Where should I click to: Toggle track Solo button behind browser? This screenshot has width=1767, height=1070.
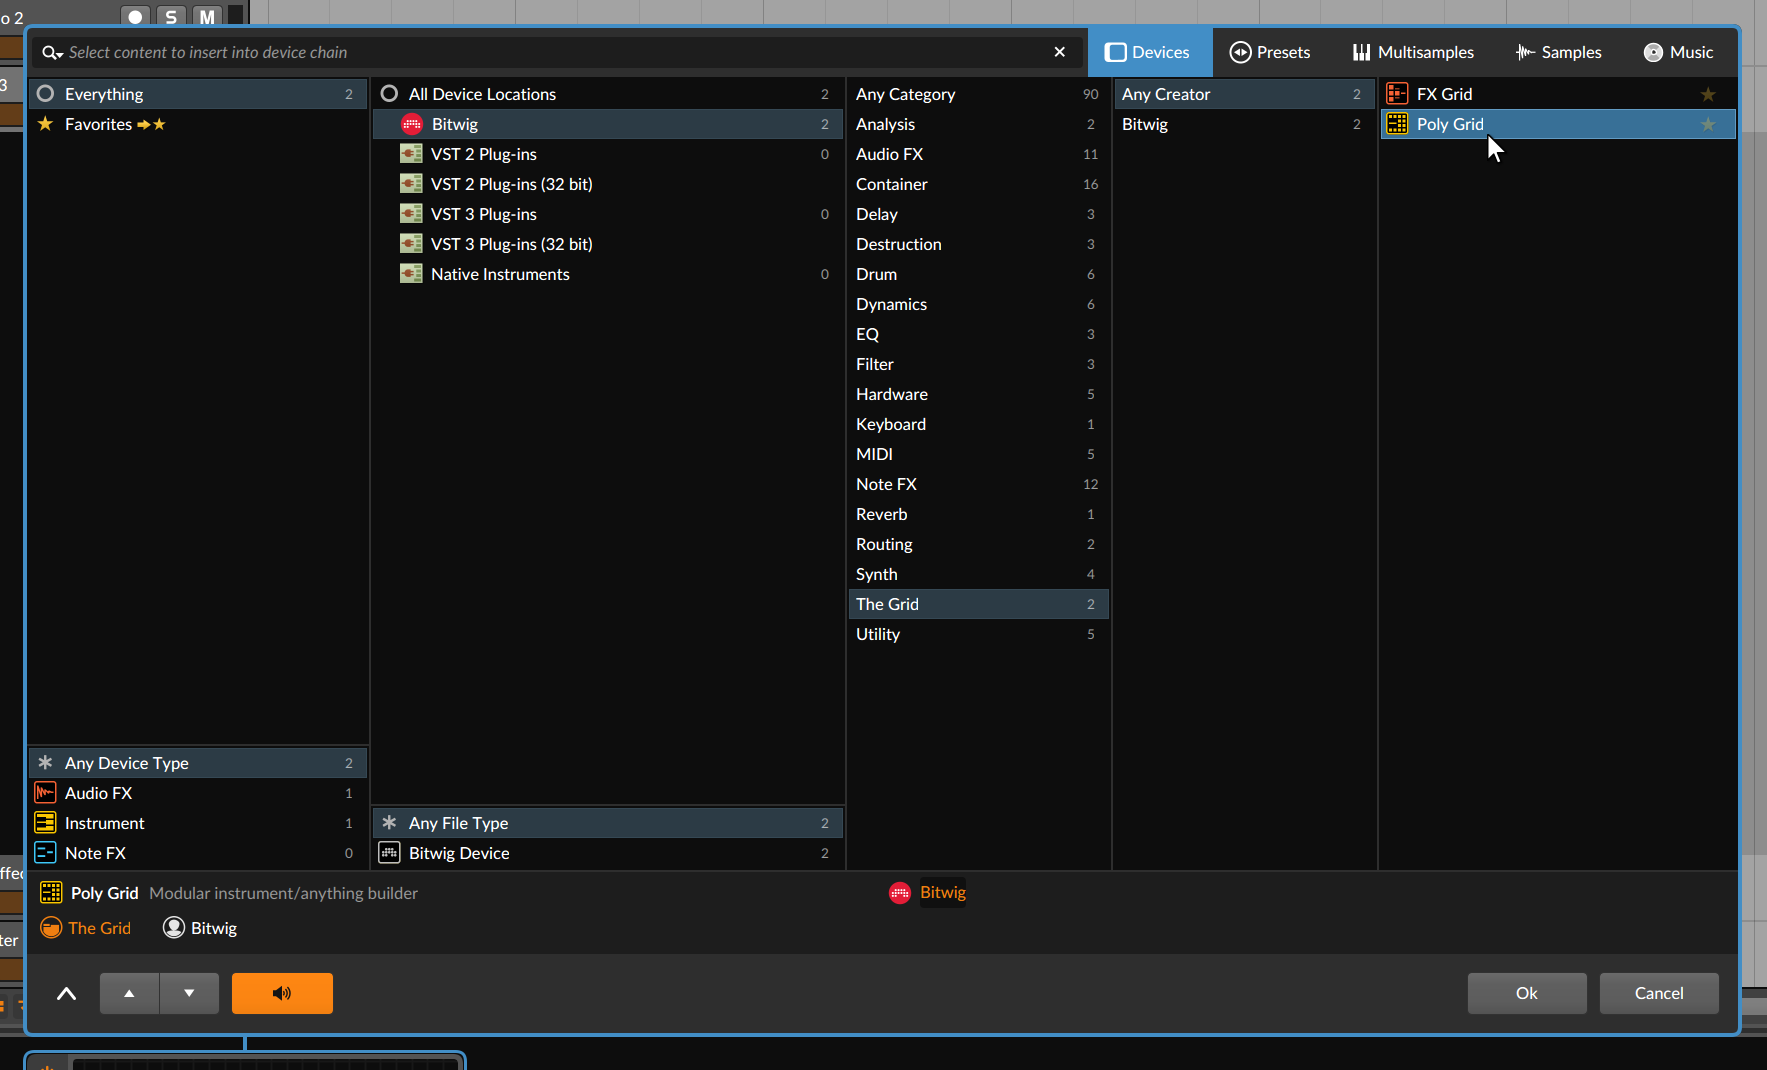click(171, 16)
